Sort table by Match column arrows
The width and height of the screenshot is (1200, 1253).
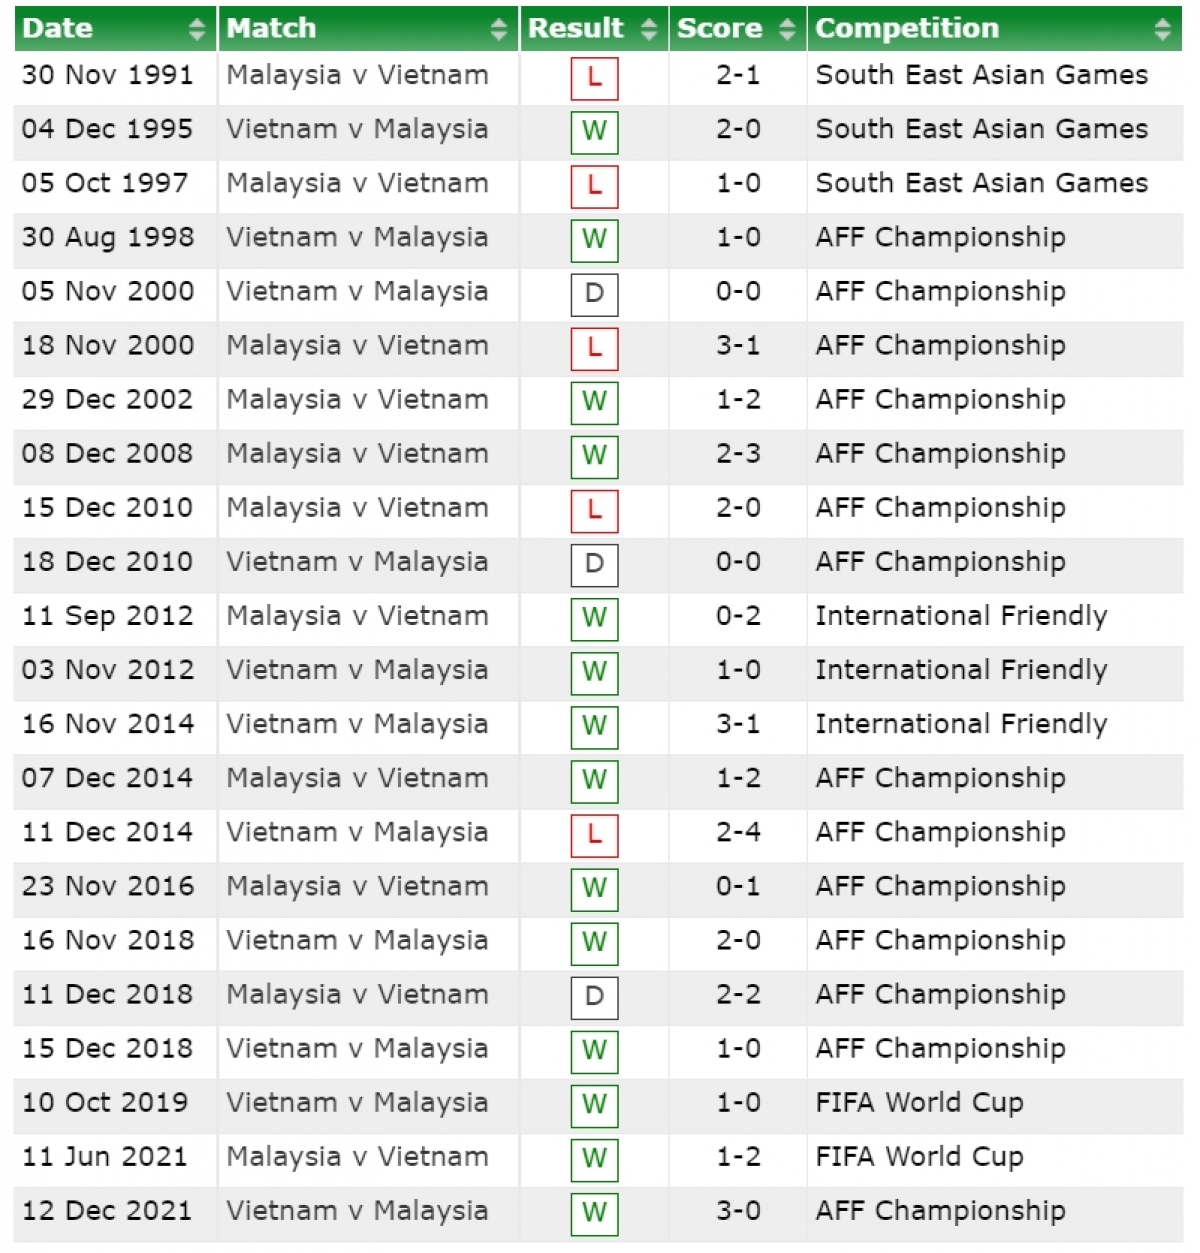(499, 29)
